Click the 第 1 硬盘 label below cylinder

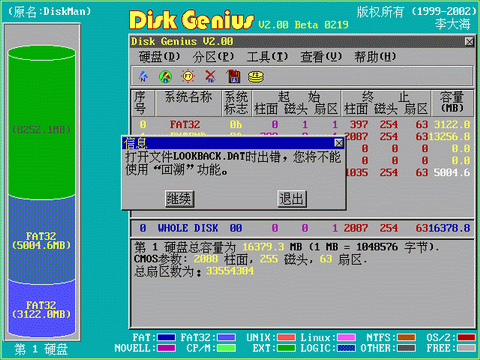coord(41,349)
